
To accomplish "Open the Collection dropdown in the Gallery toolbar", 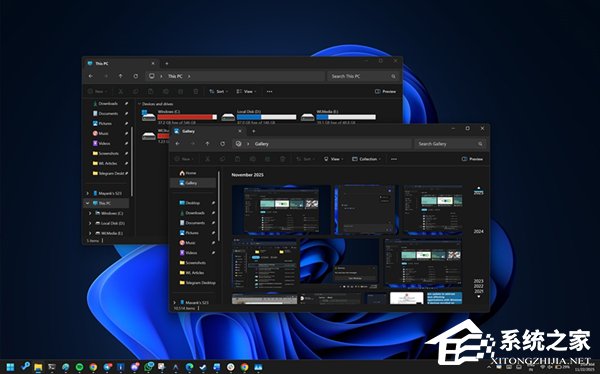I will (x=367, y=159).
